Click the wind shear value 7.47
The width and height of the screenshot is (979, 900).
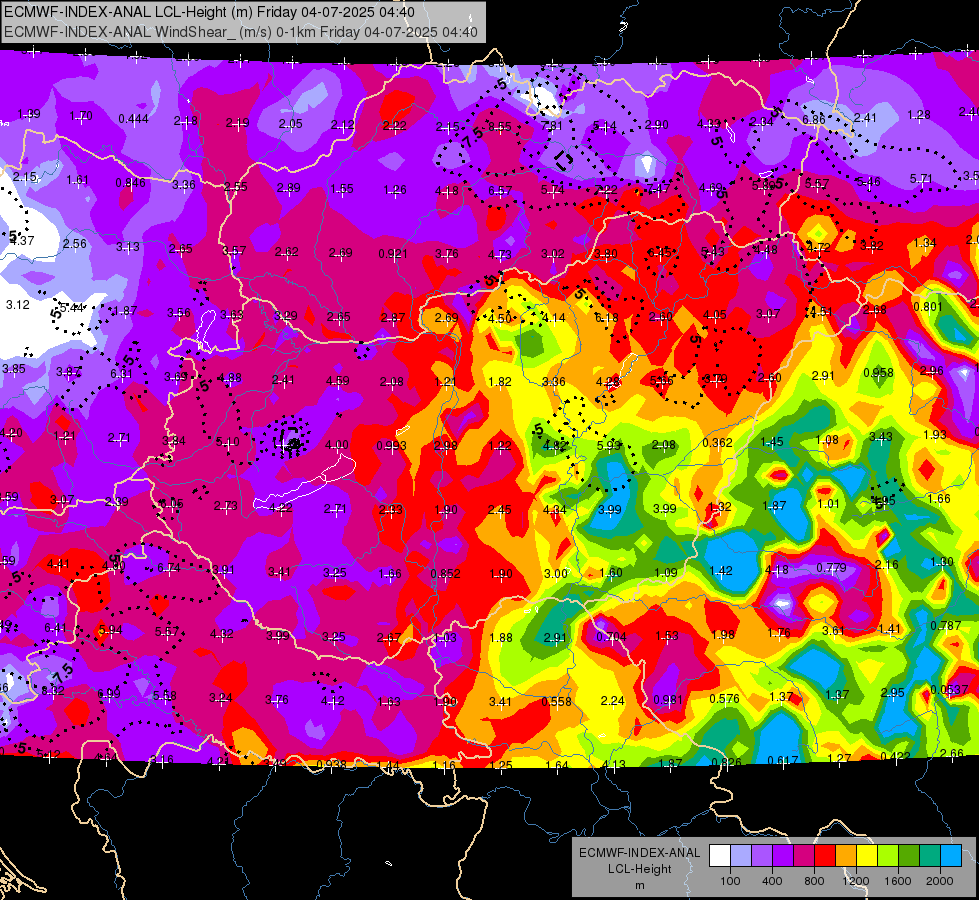point(658,188)
